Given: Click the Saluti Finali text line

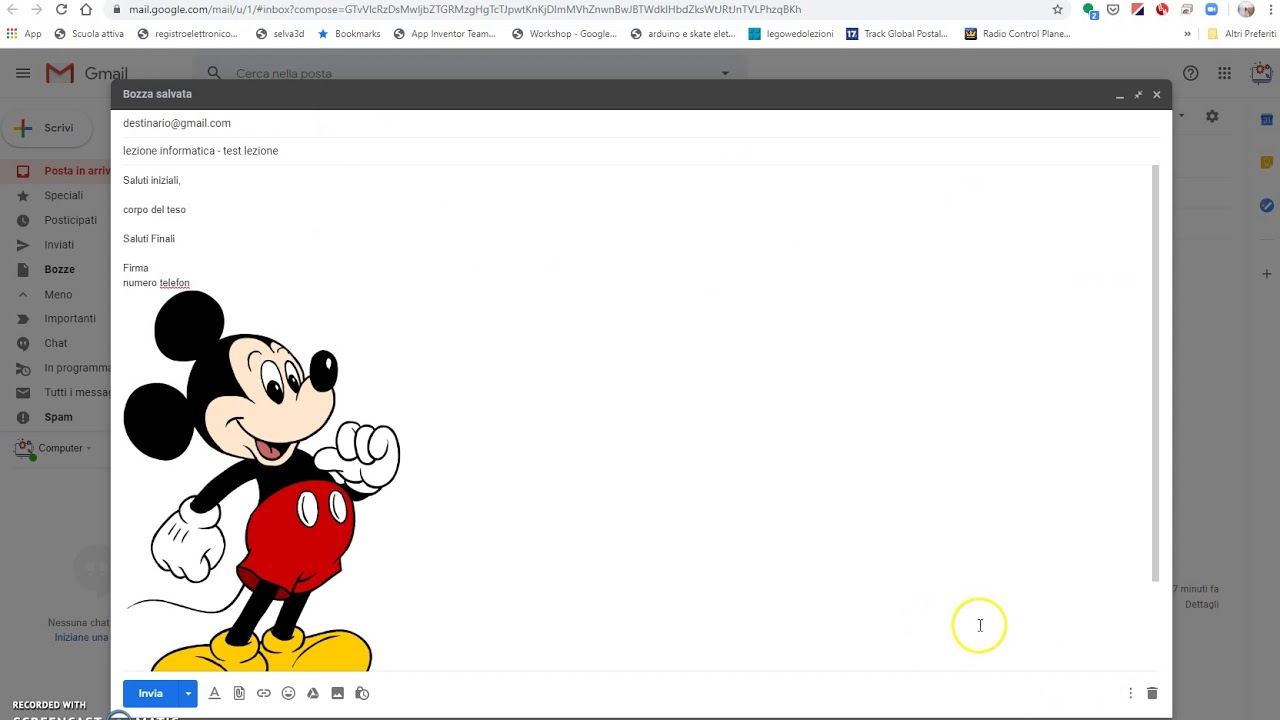Looking at the screenshot, I should [149, 239].
